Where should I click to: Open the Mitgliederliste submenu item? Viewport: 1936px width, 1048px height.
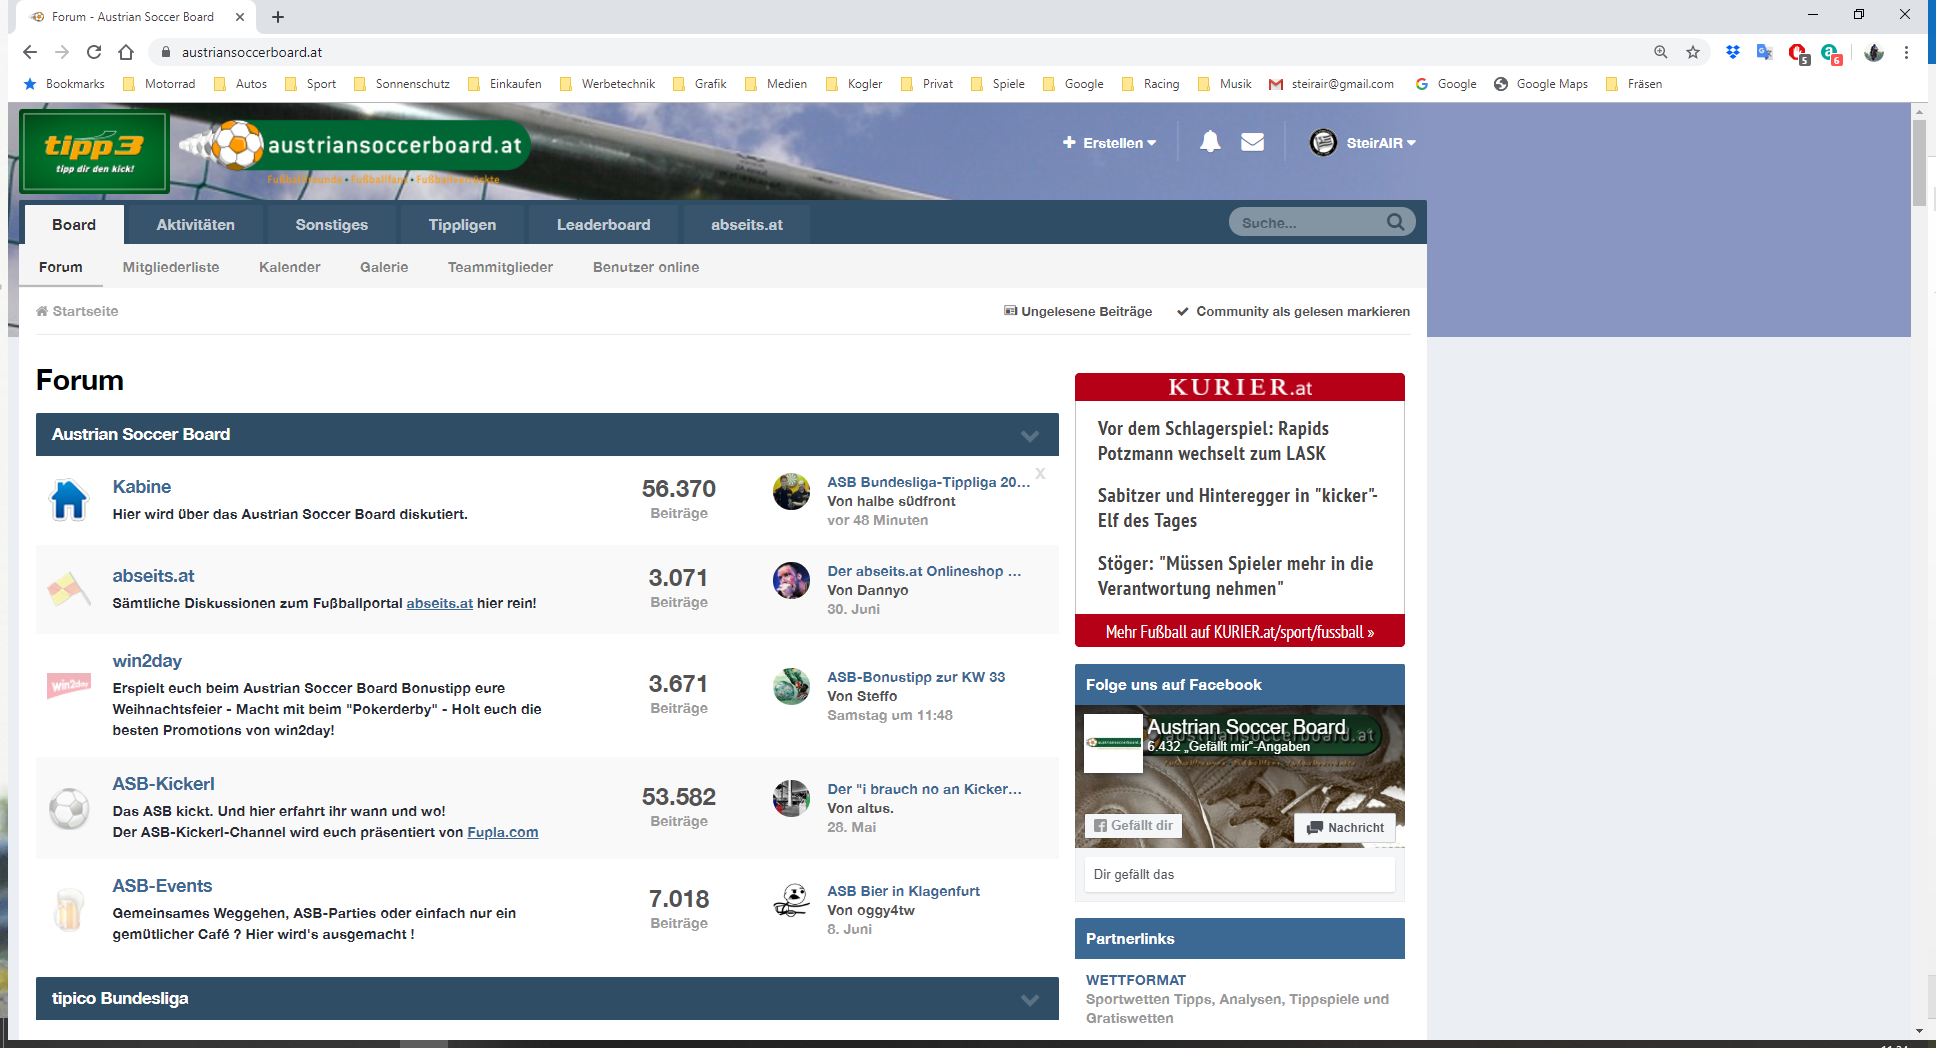171,267
